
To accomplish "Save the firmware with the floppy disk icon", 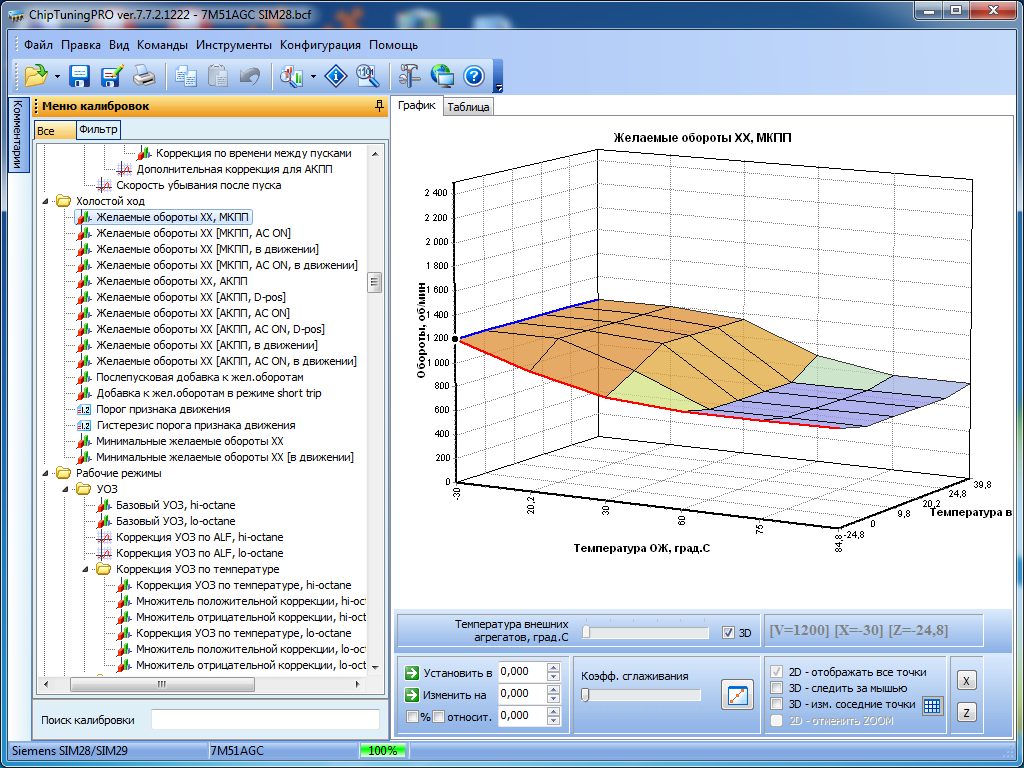I will 79,75.
